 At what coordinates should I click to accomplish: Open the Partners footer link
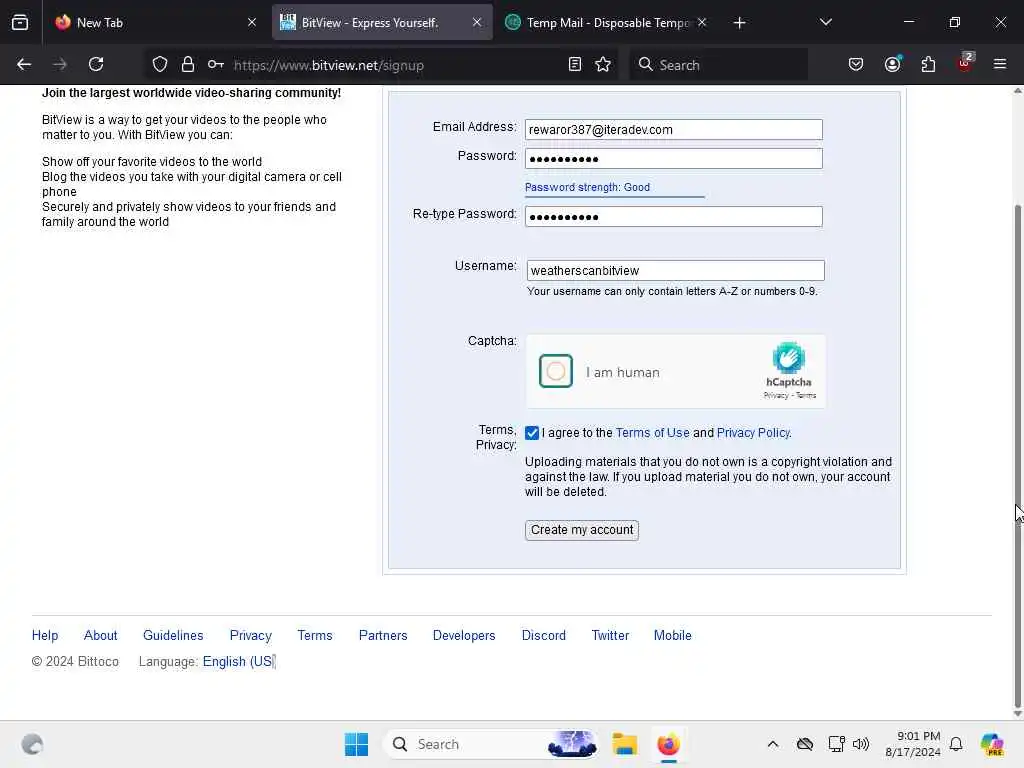click(383, 635)
